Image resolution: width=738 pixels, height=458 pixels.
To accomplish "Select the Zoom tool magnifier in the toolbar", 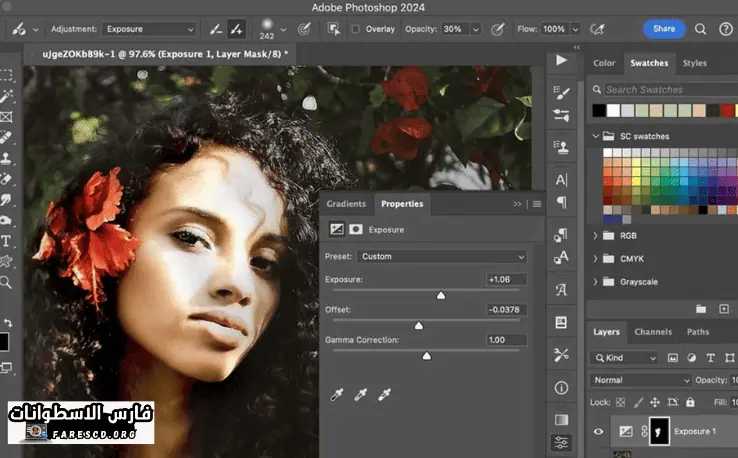I will click(x=6, y=282).
